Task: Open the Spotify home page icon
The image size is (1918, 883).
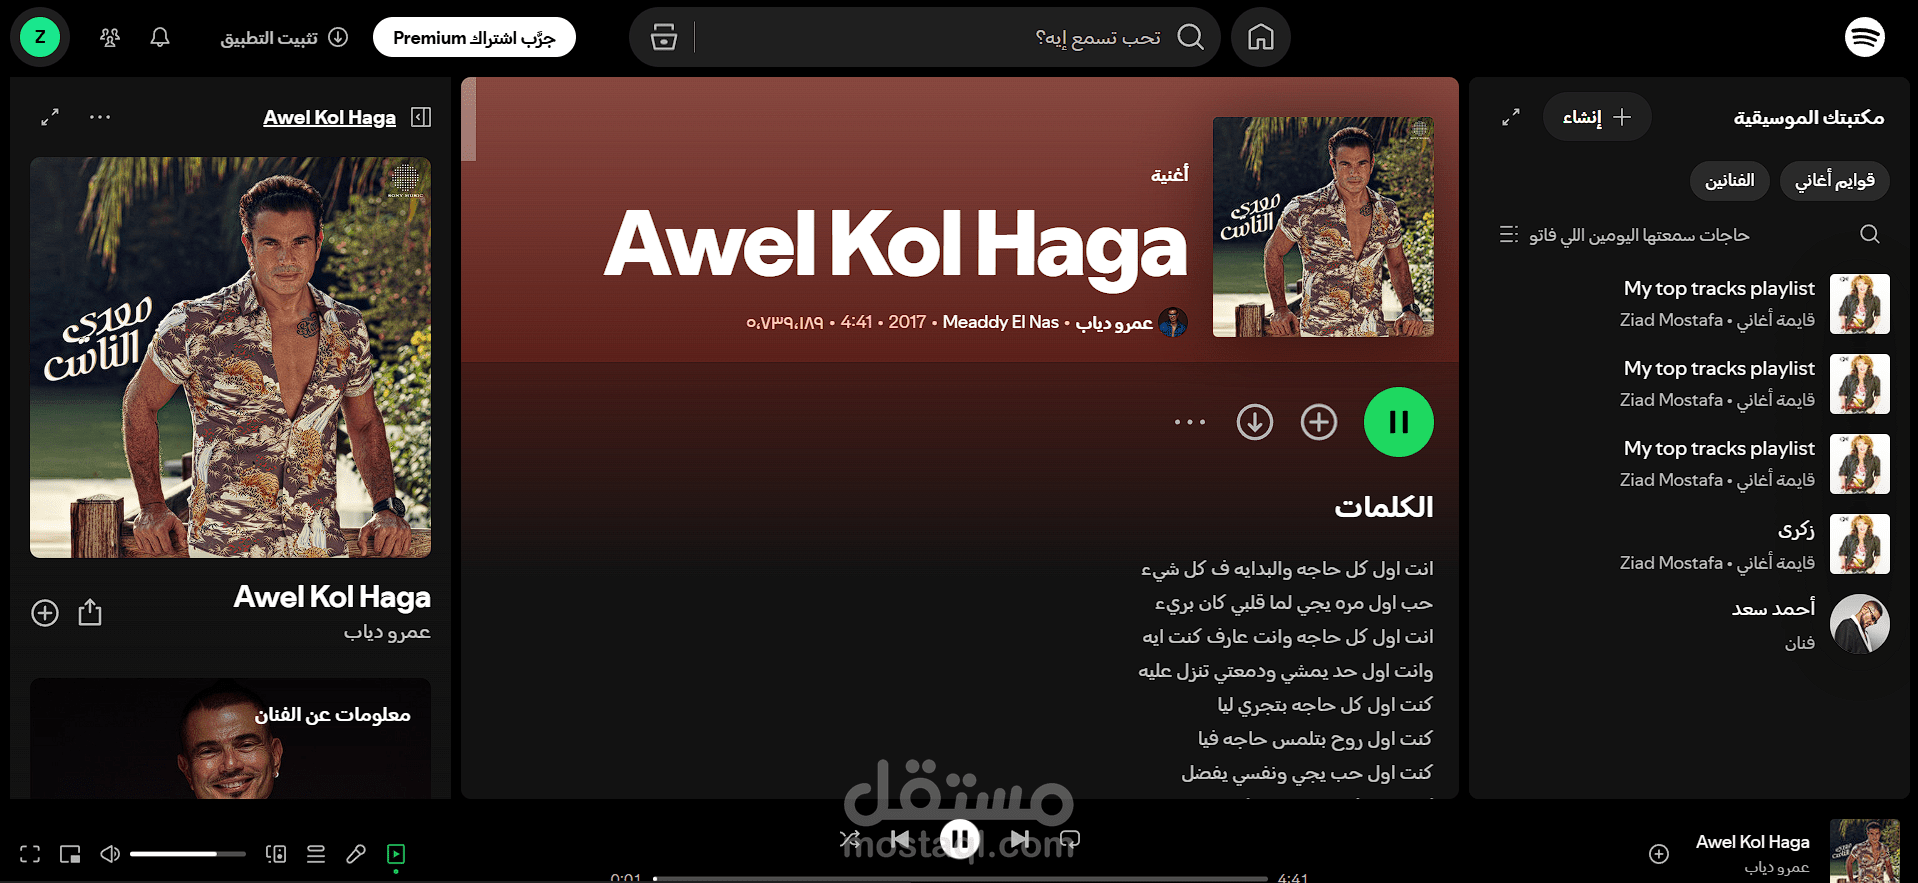Action: [x=1260, y=38]
